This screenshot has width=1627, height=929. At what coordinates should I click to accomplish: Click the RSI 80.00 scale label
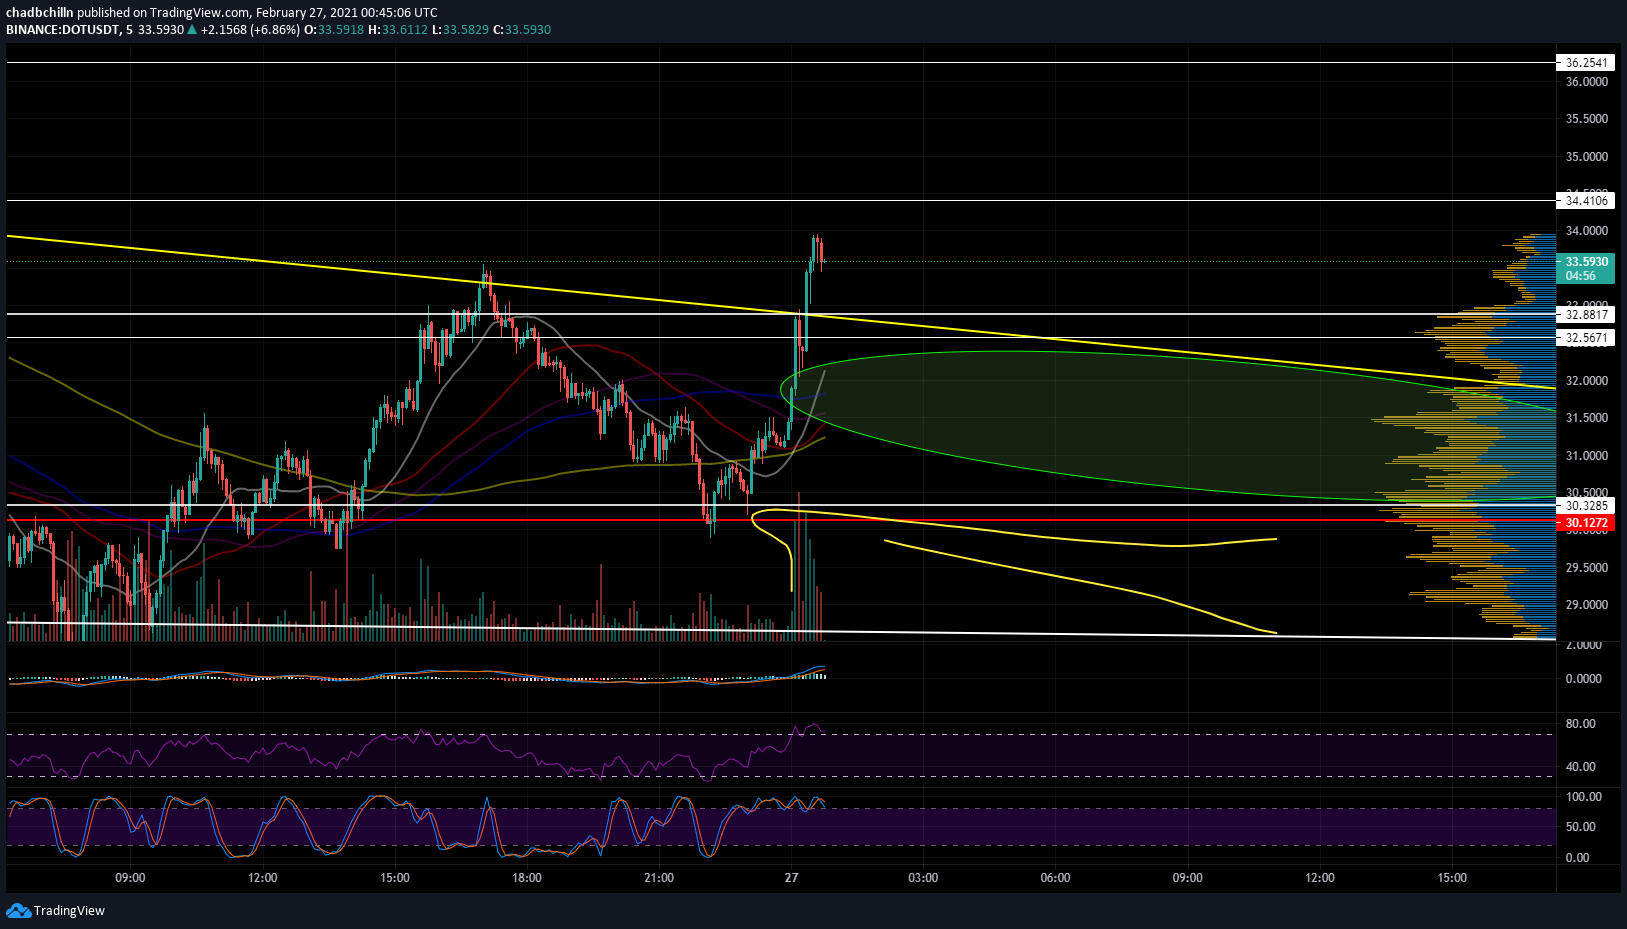pyautogui.click(x=1581, y=724)
